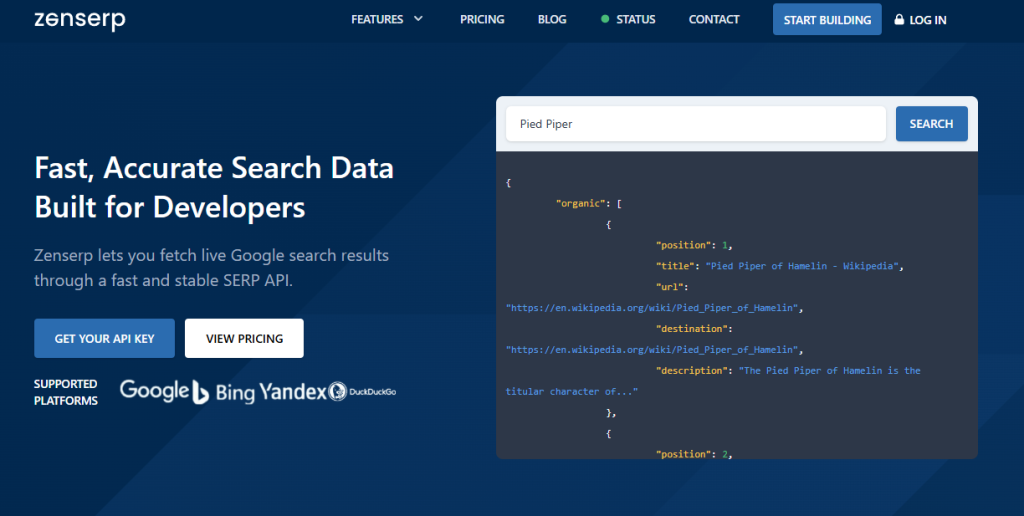The height and width of the screenshot is (516, 1024).
Task: Click the Wikipedia URL in JSON output
Action: point(654,308)
